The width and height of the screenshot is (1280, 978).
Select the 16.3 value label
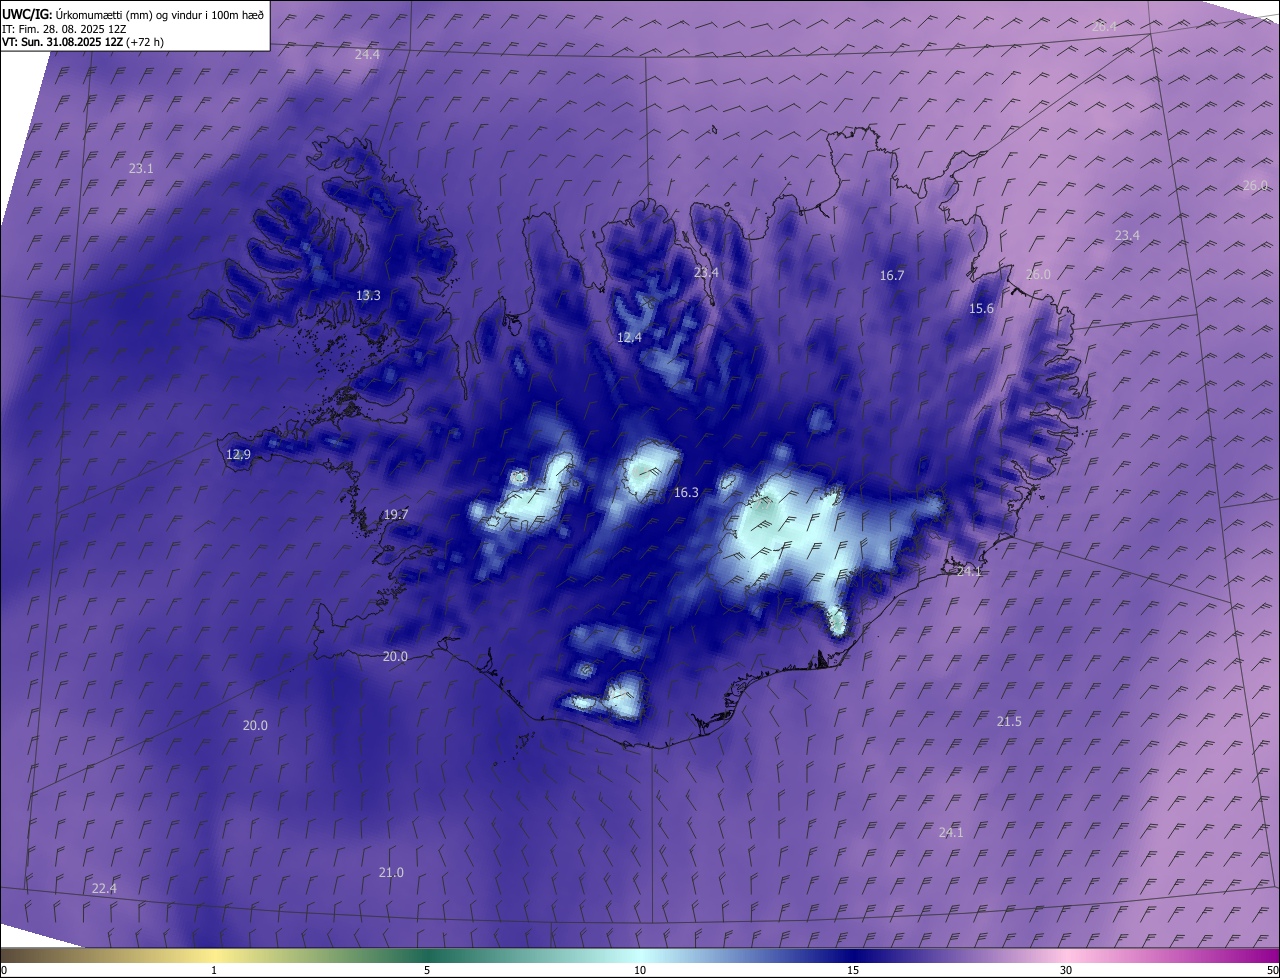click(686, 492)
